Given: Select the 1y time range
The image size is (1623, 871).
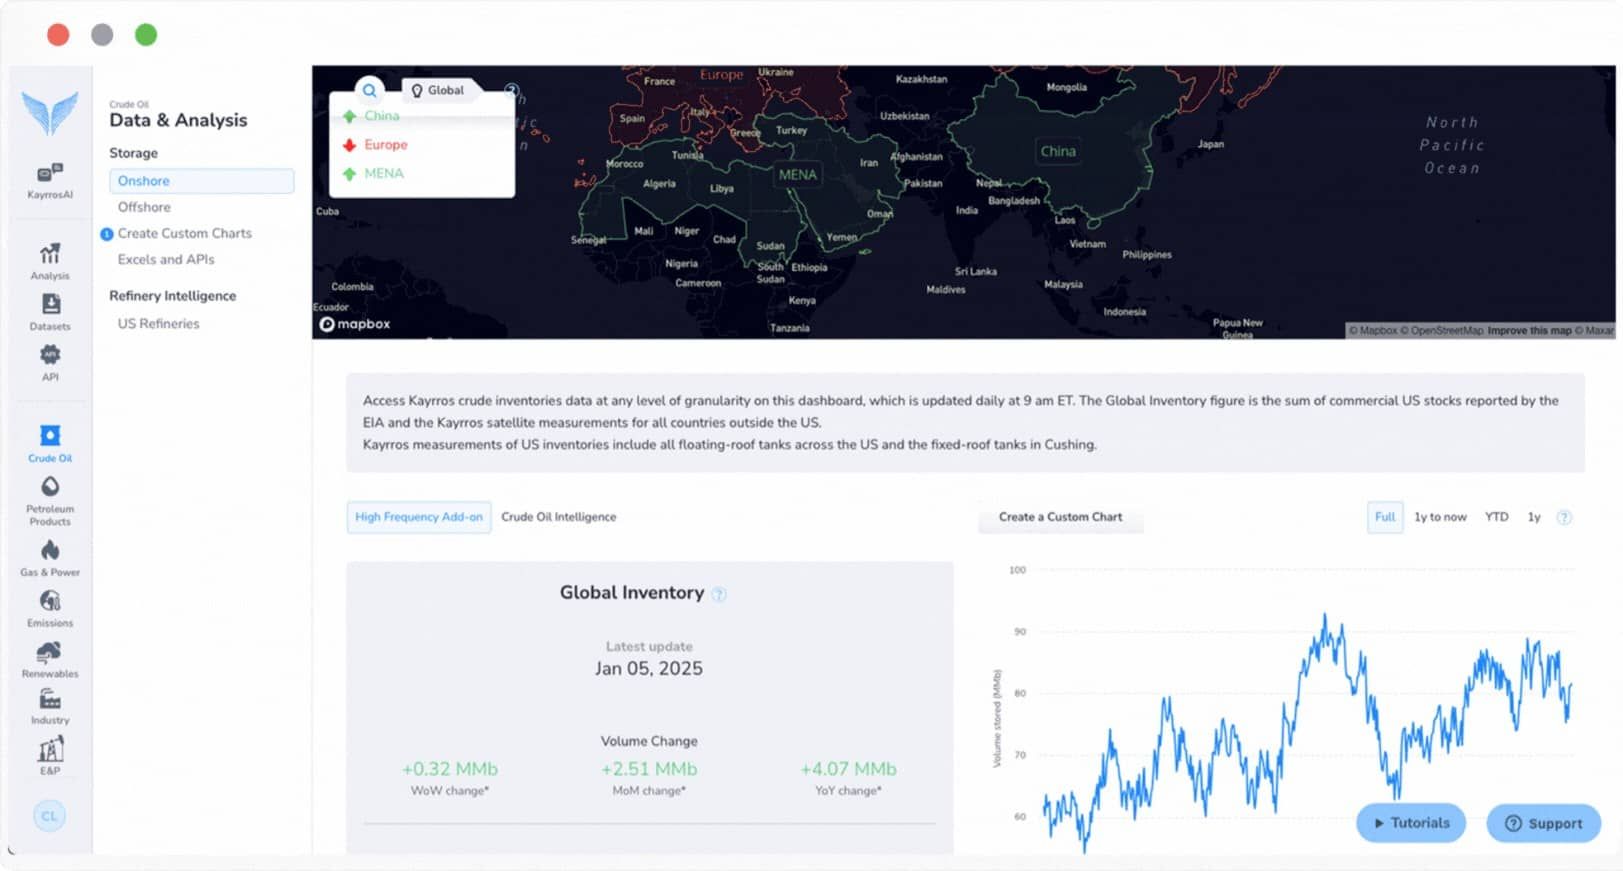Looking at the screenshot, I should pyautogui.click(x=1534, y=517).
